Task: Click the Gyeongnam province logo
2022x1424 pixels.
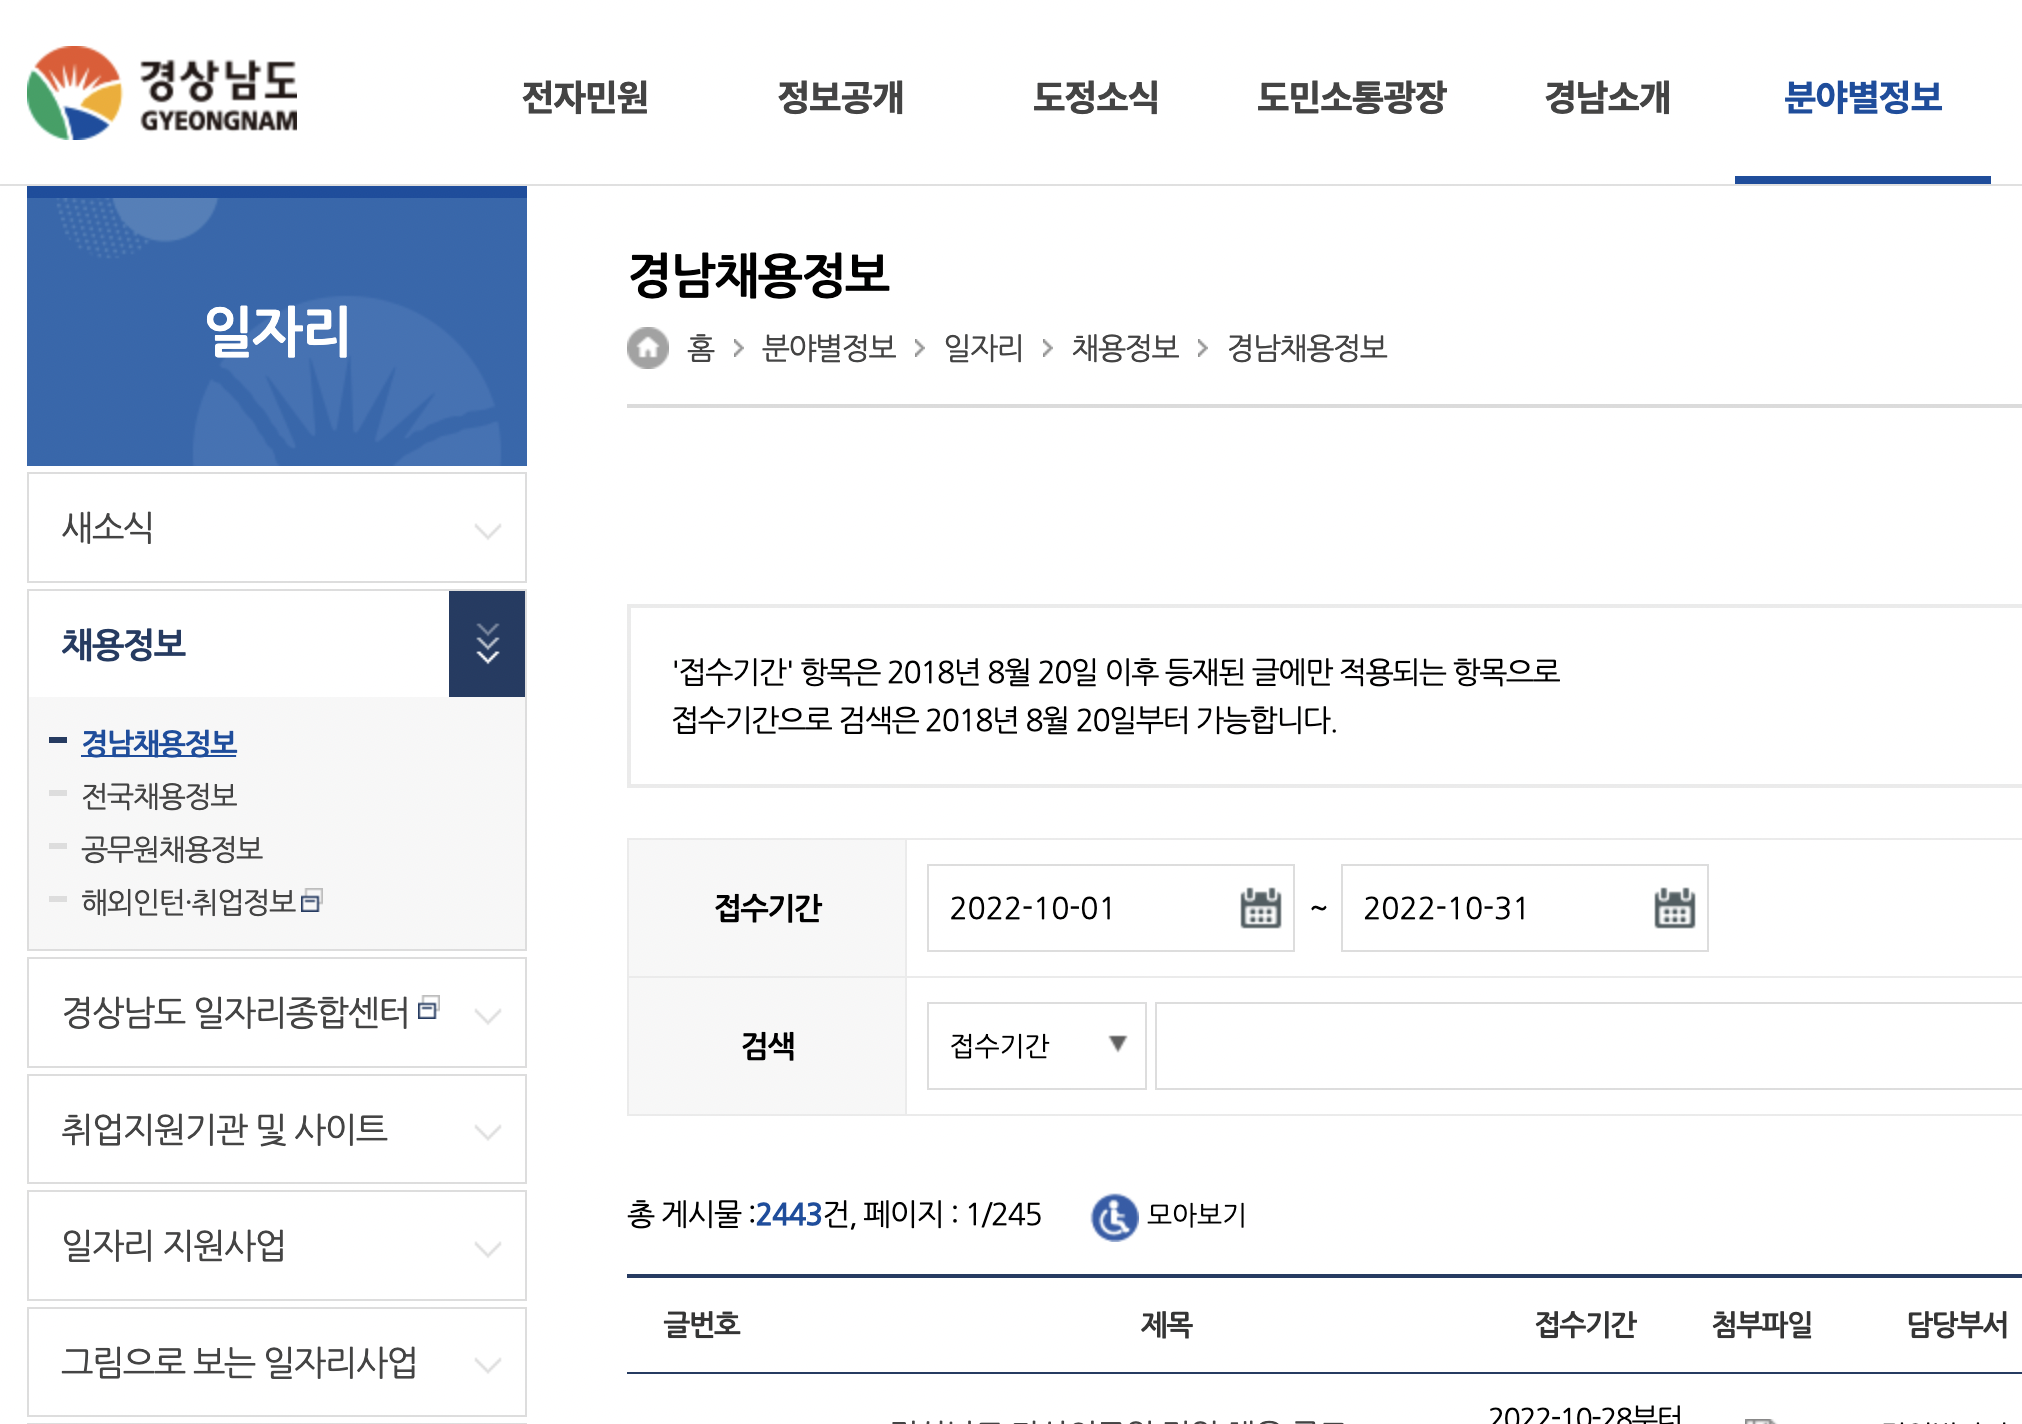Action: click(163, 95)
